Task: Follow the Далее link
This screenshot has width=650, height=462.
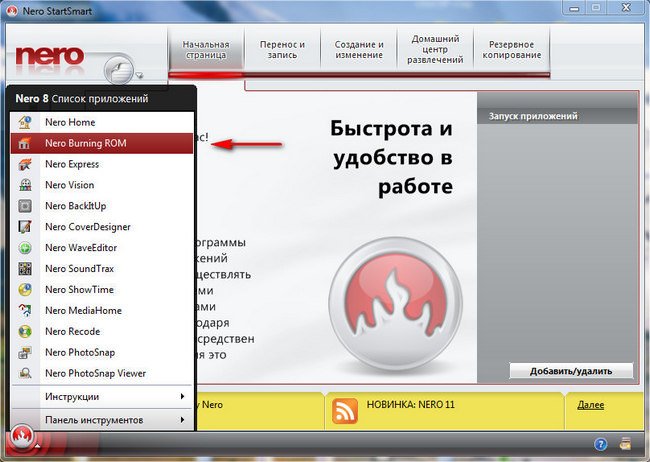Action: point(590,405)
